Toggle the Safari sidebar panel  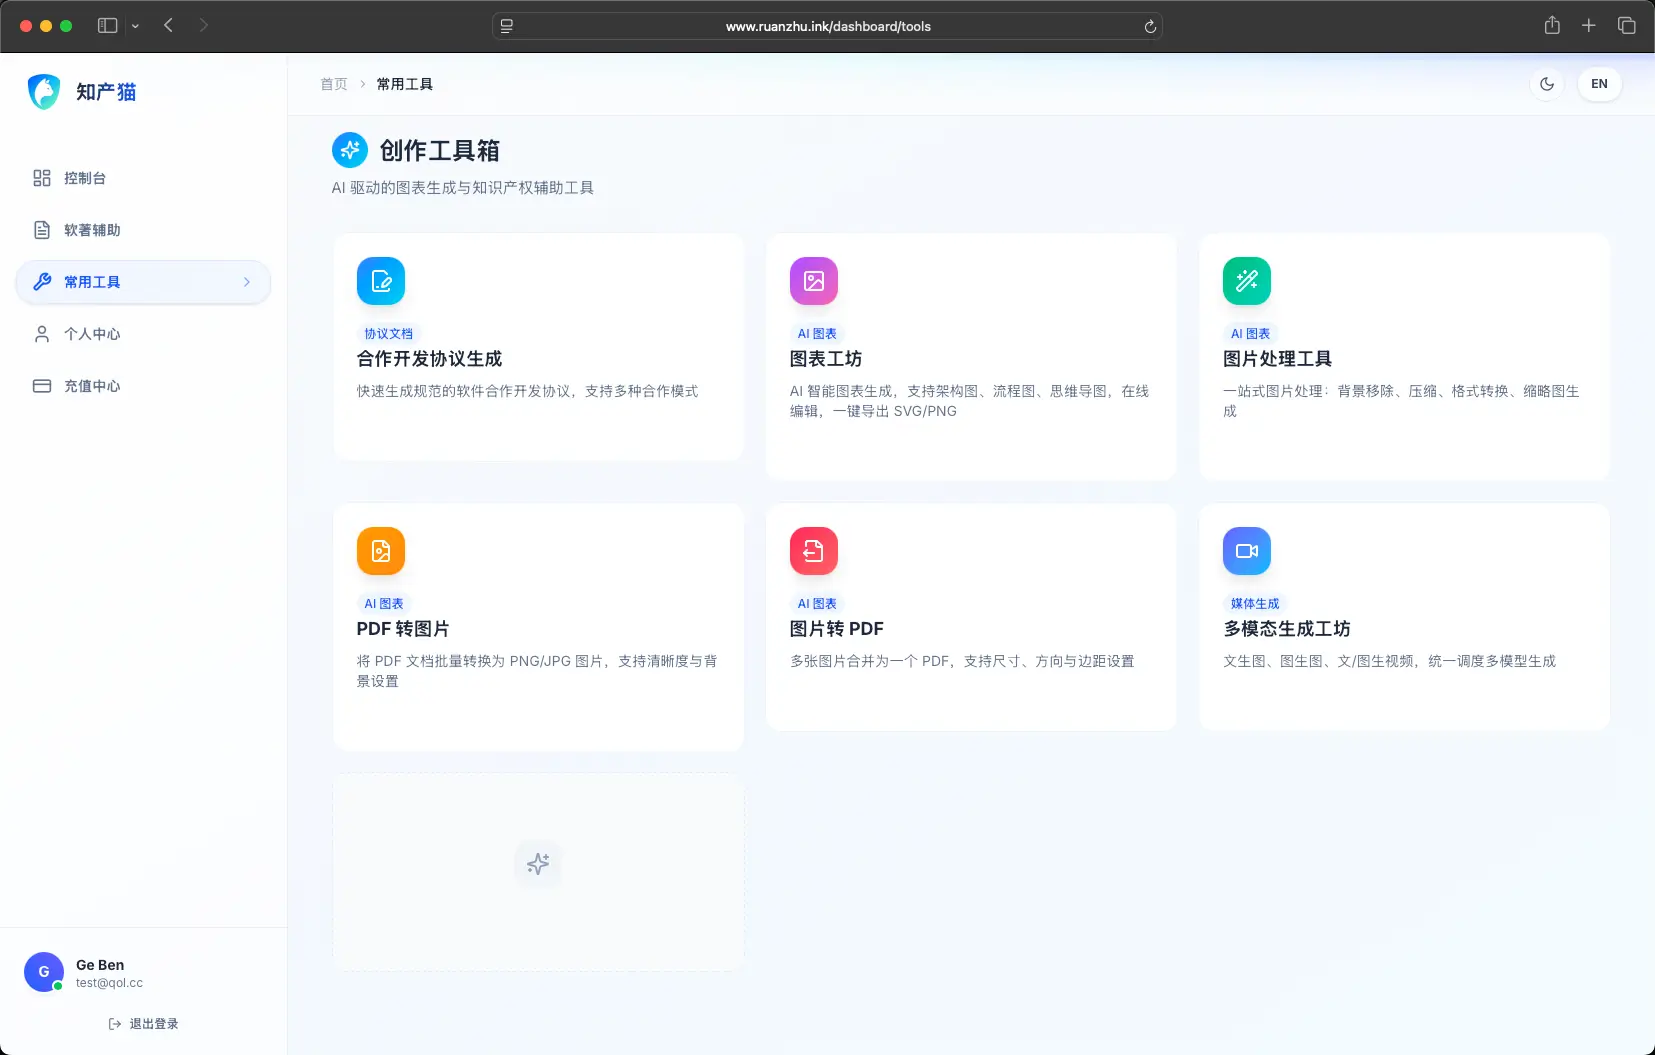(x=107, y=26)
